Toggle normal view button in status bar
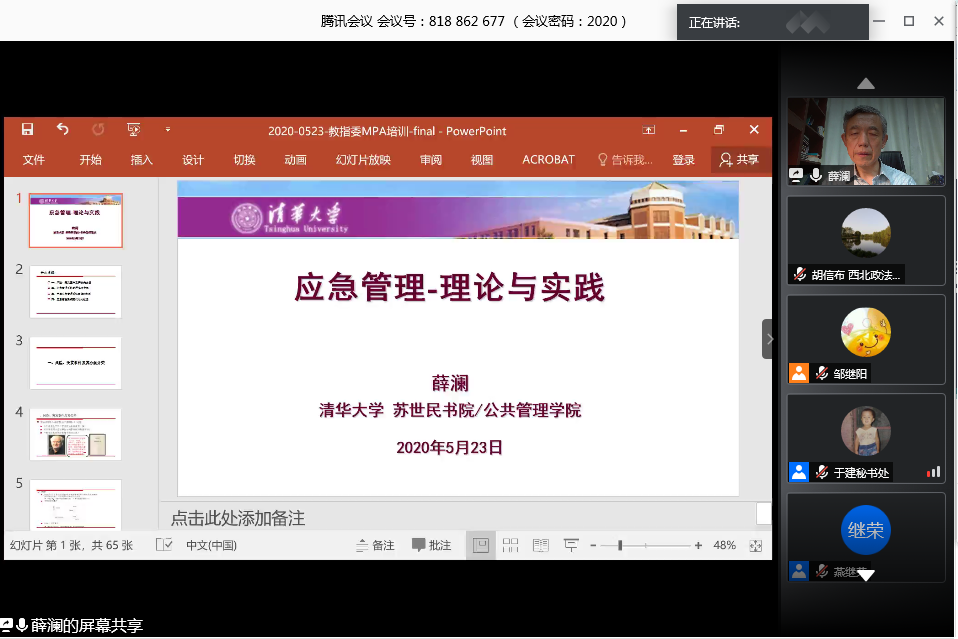 pos(481,545)
